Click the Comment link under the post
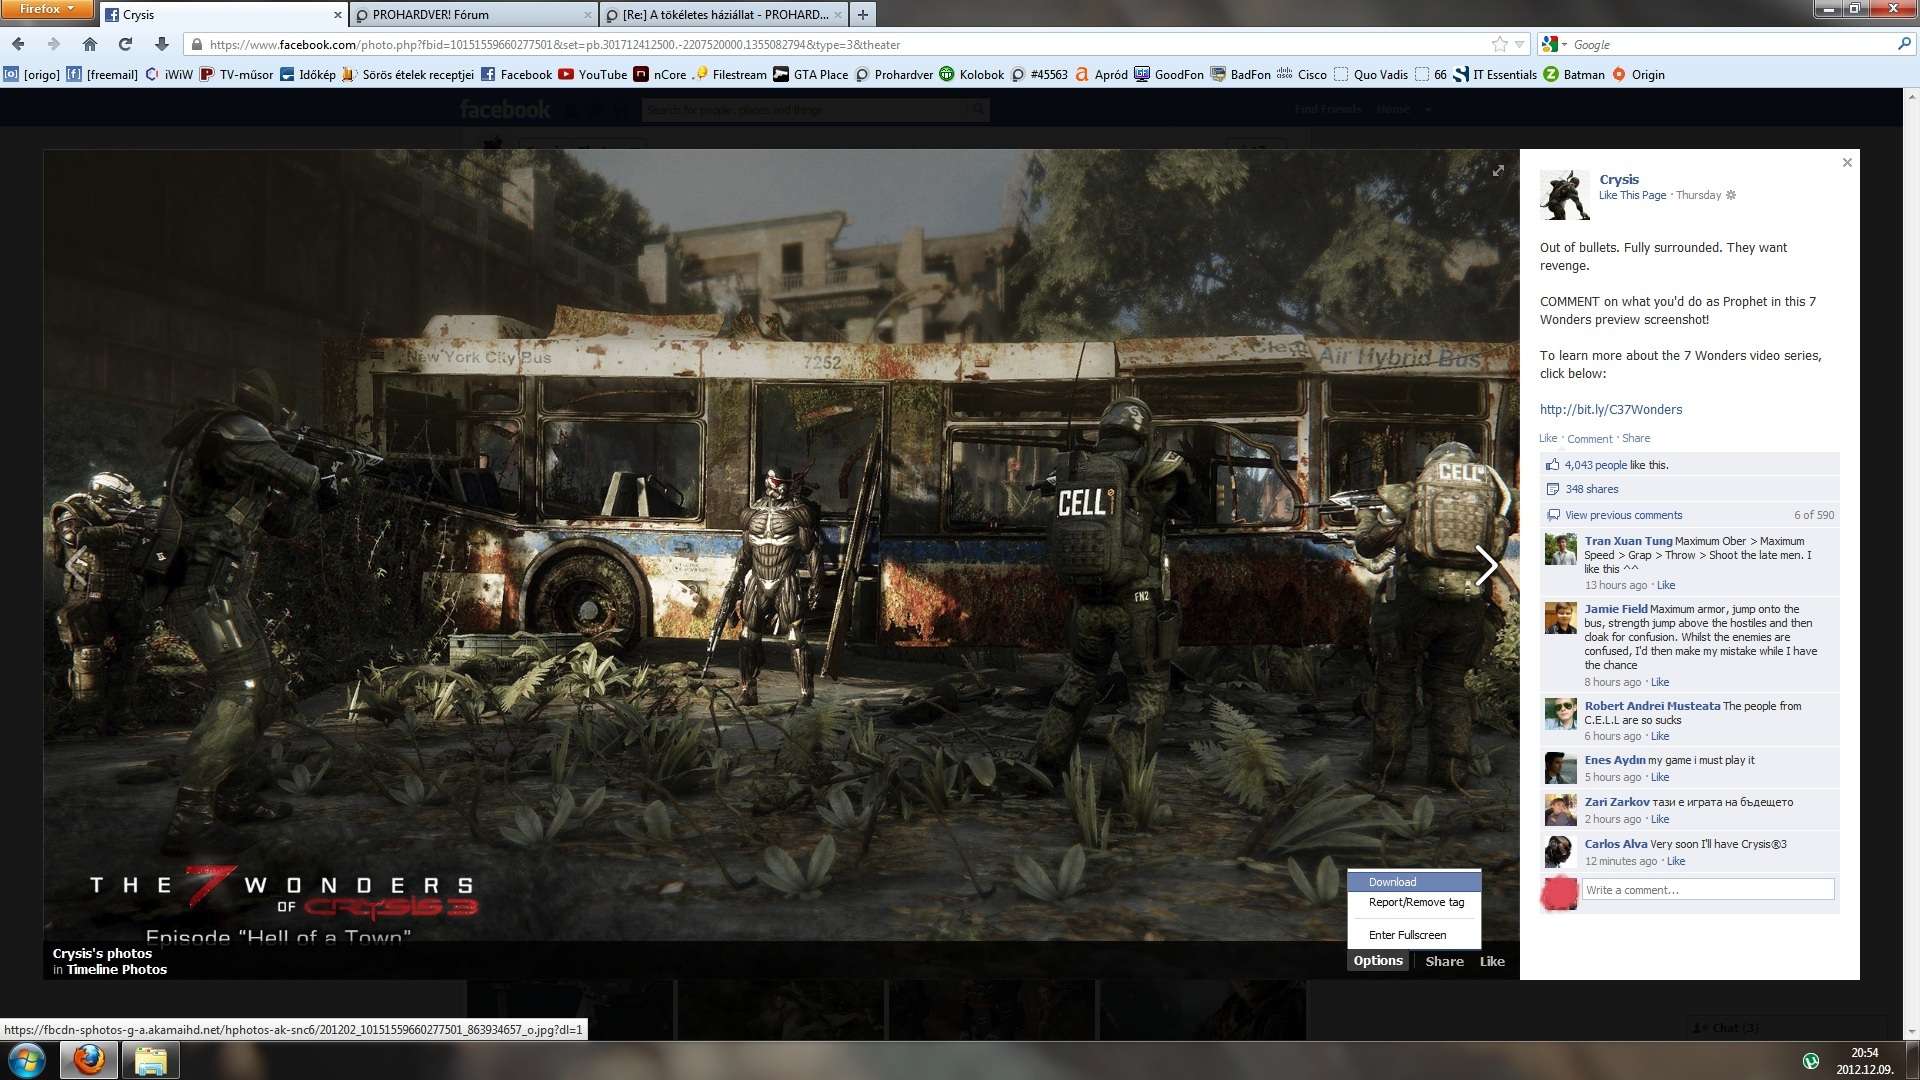The width and height of the screenshot is (1920, 1080). pyautogui.click(x=1590, y=439)
